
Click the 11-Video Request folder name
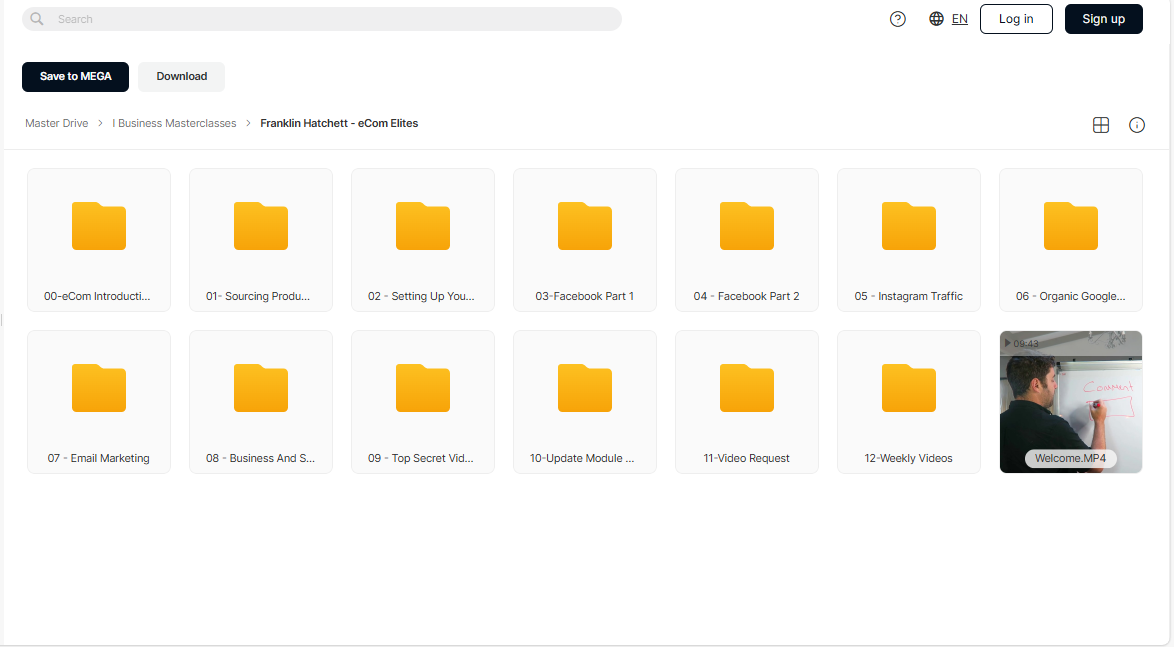(x=746, y=458)
